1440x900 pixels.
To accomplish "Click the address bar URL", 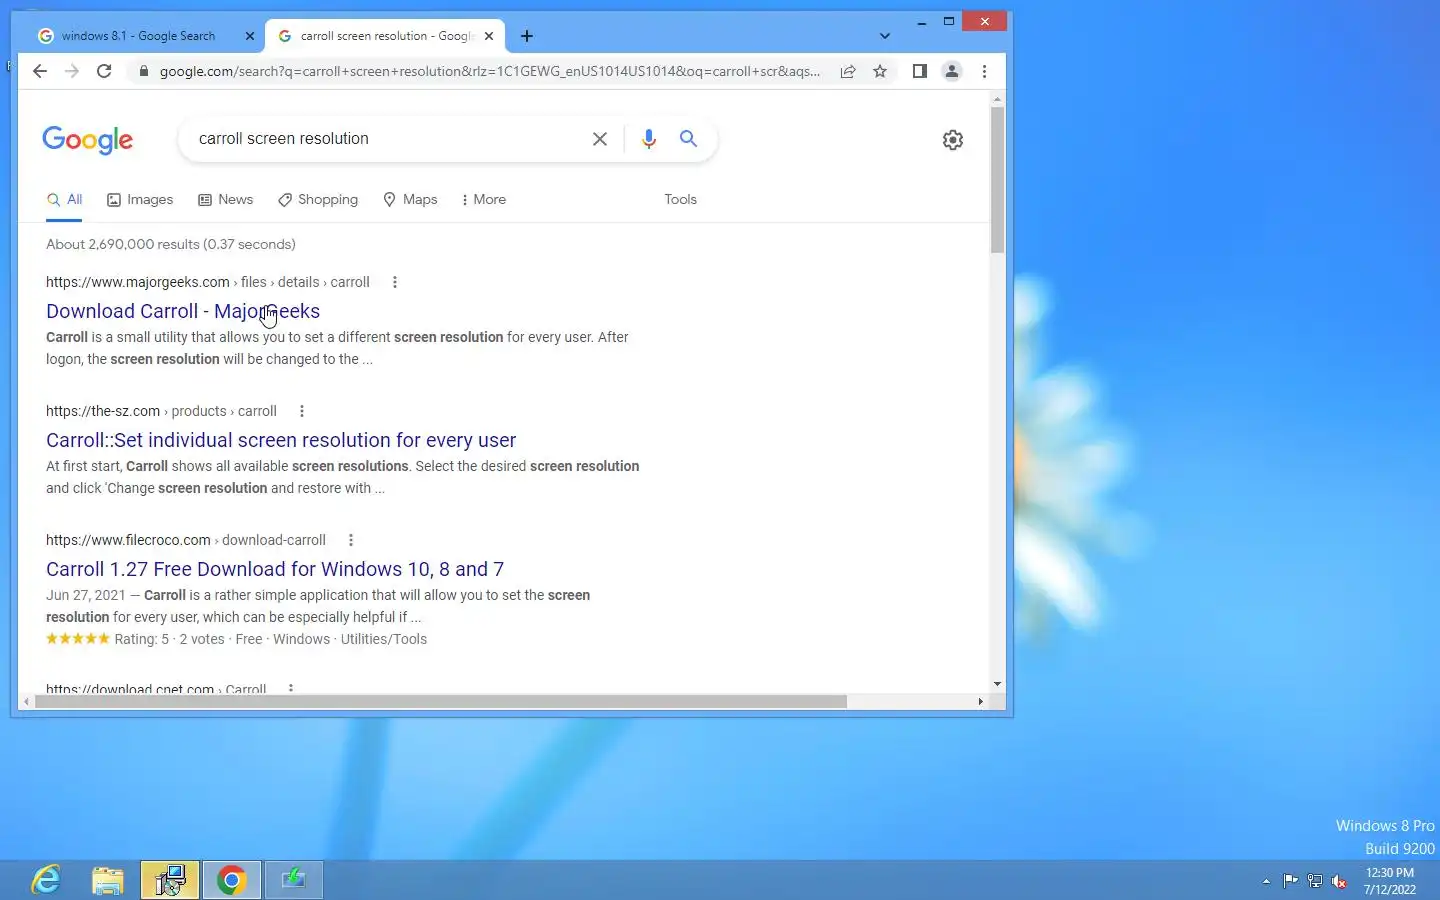I will coord(490,71).
